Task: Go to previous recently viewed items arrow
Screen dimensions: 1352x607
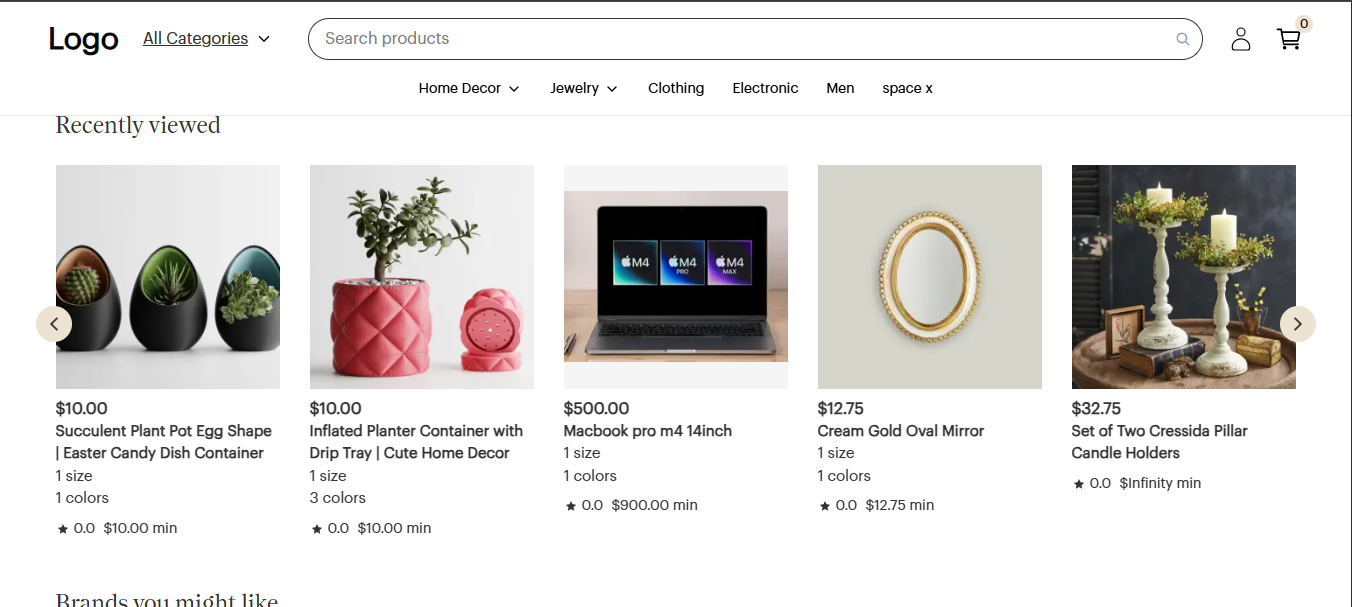Action: (x=54, y=324)
